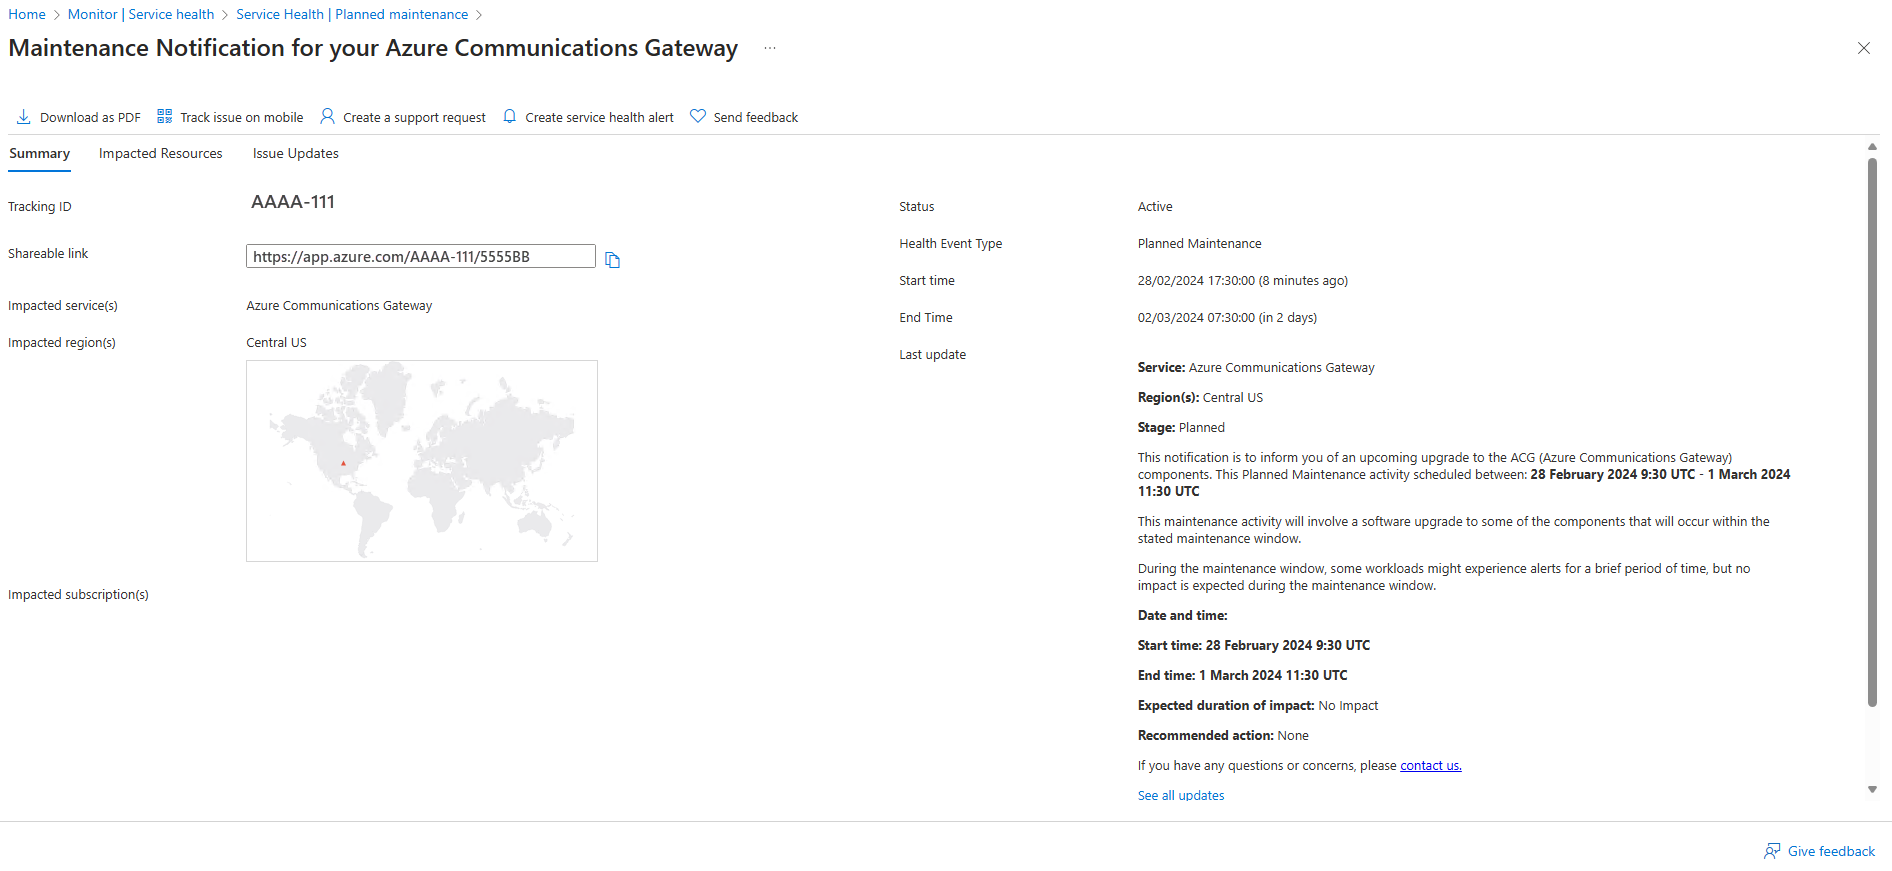The height and width of the screenshot is (871, 1892).
Task: Click the Create a support request label
Action: pos(415,118)
